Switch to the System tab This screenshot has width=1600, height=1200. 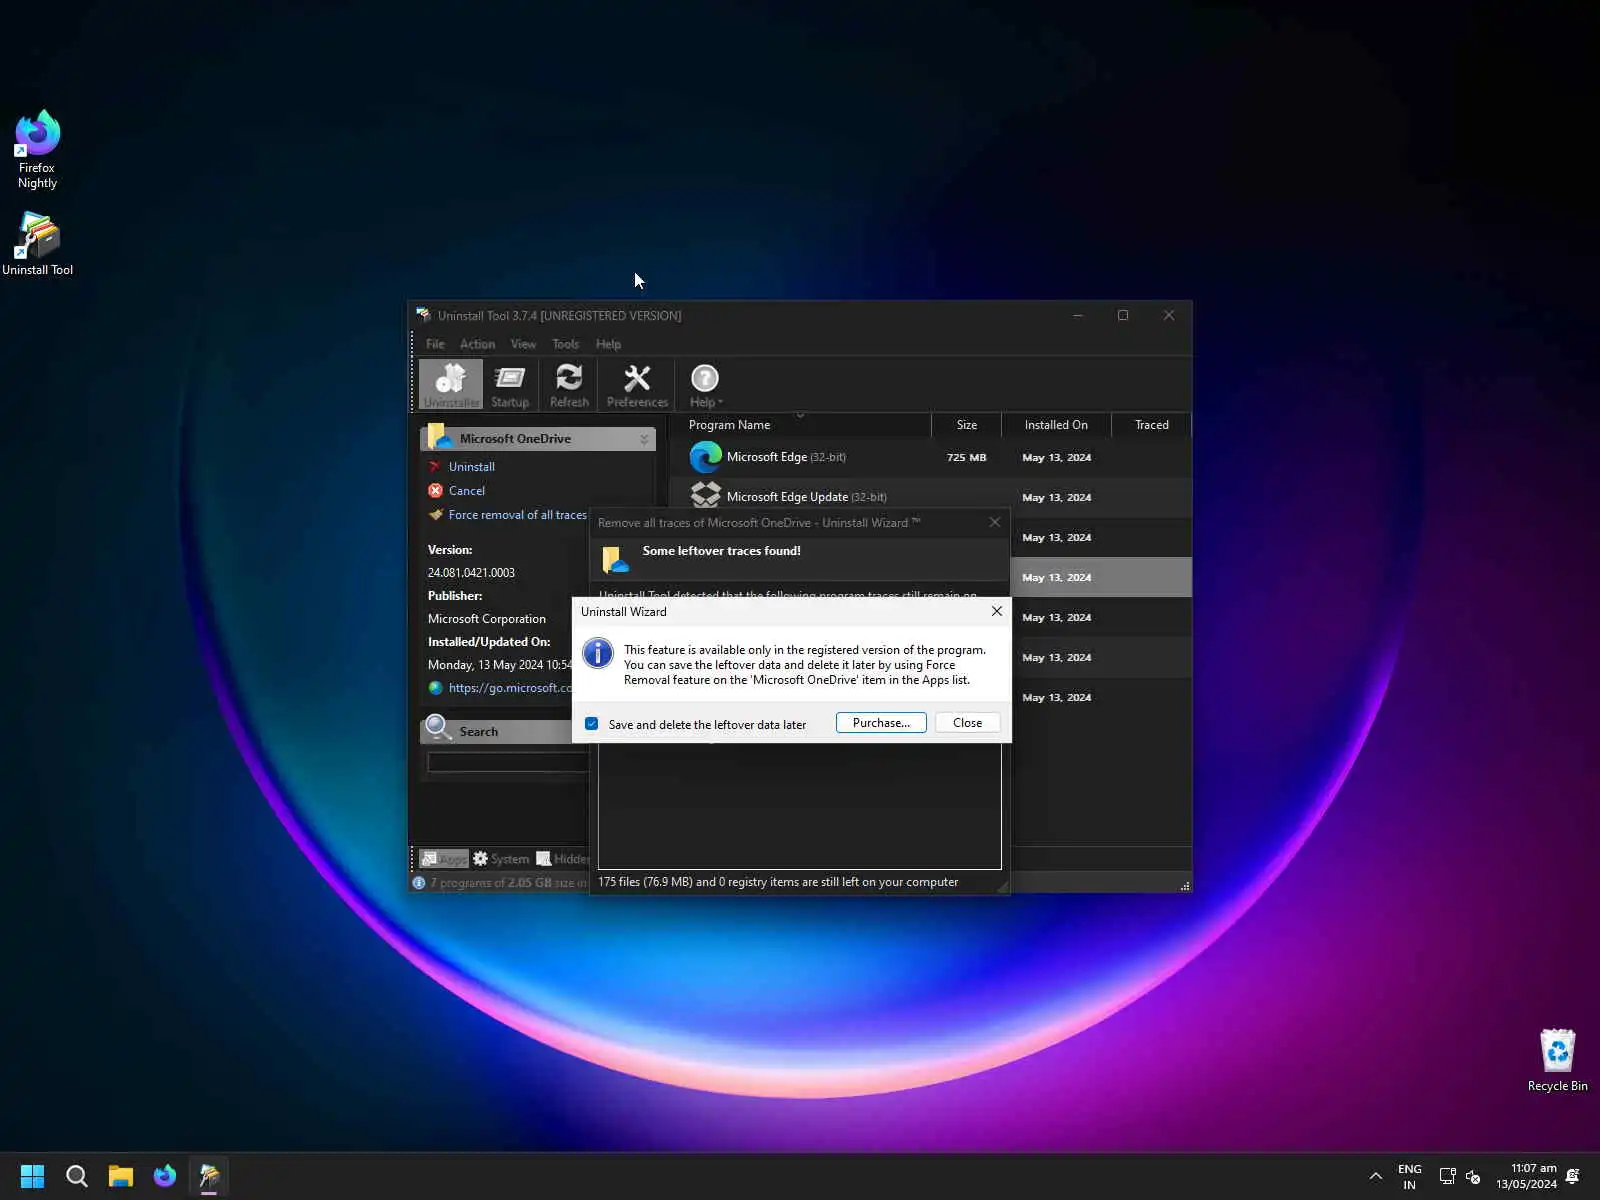pos(501,859)
